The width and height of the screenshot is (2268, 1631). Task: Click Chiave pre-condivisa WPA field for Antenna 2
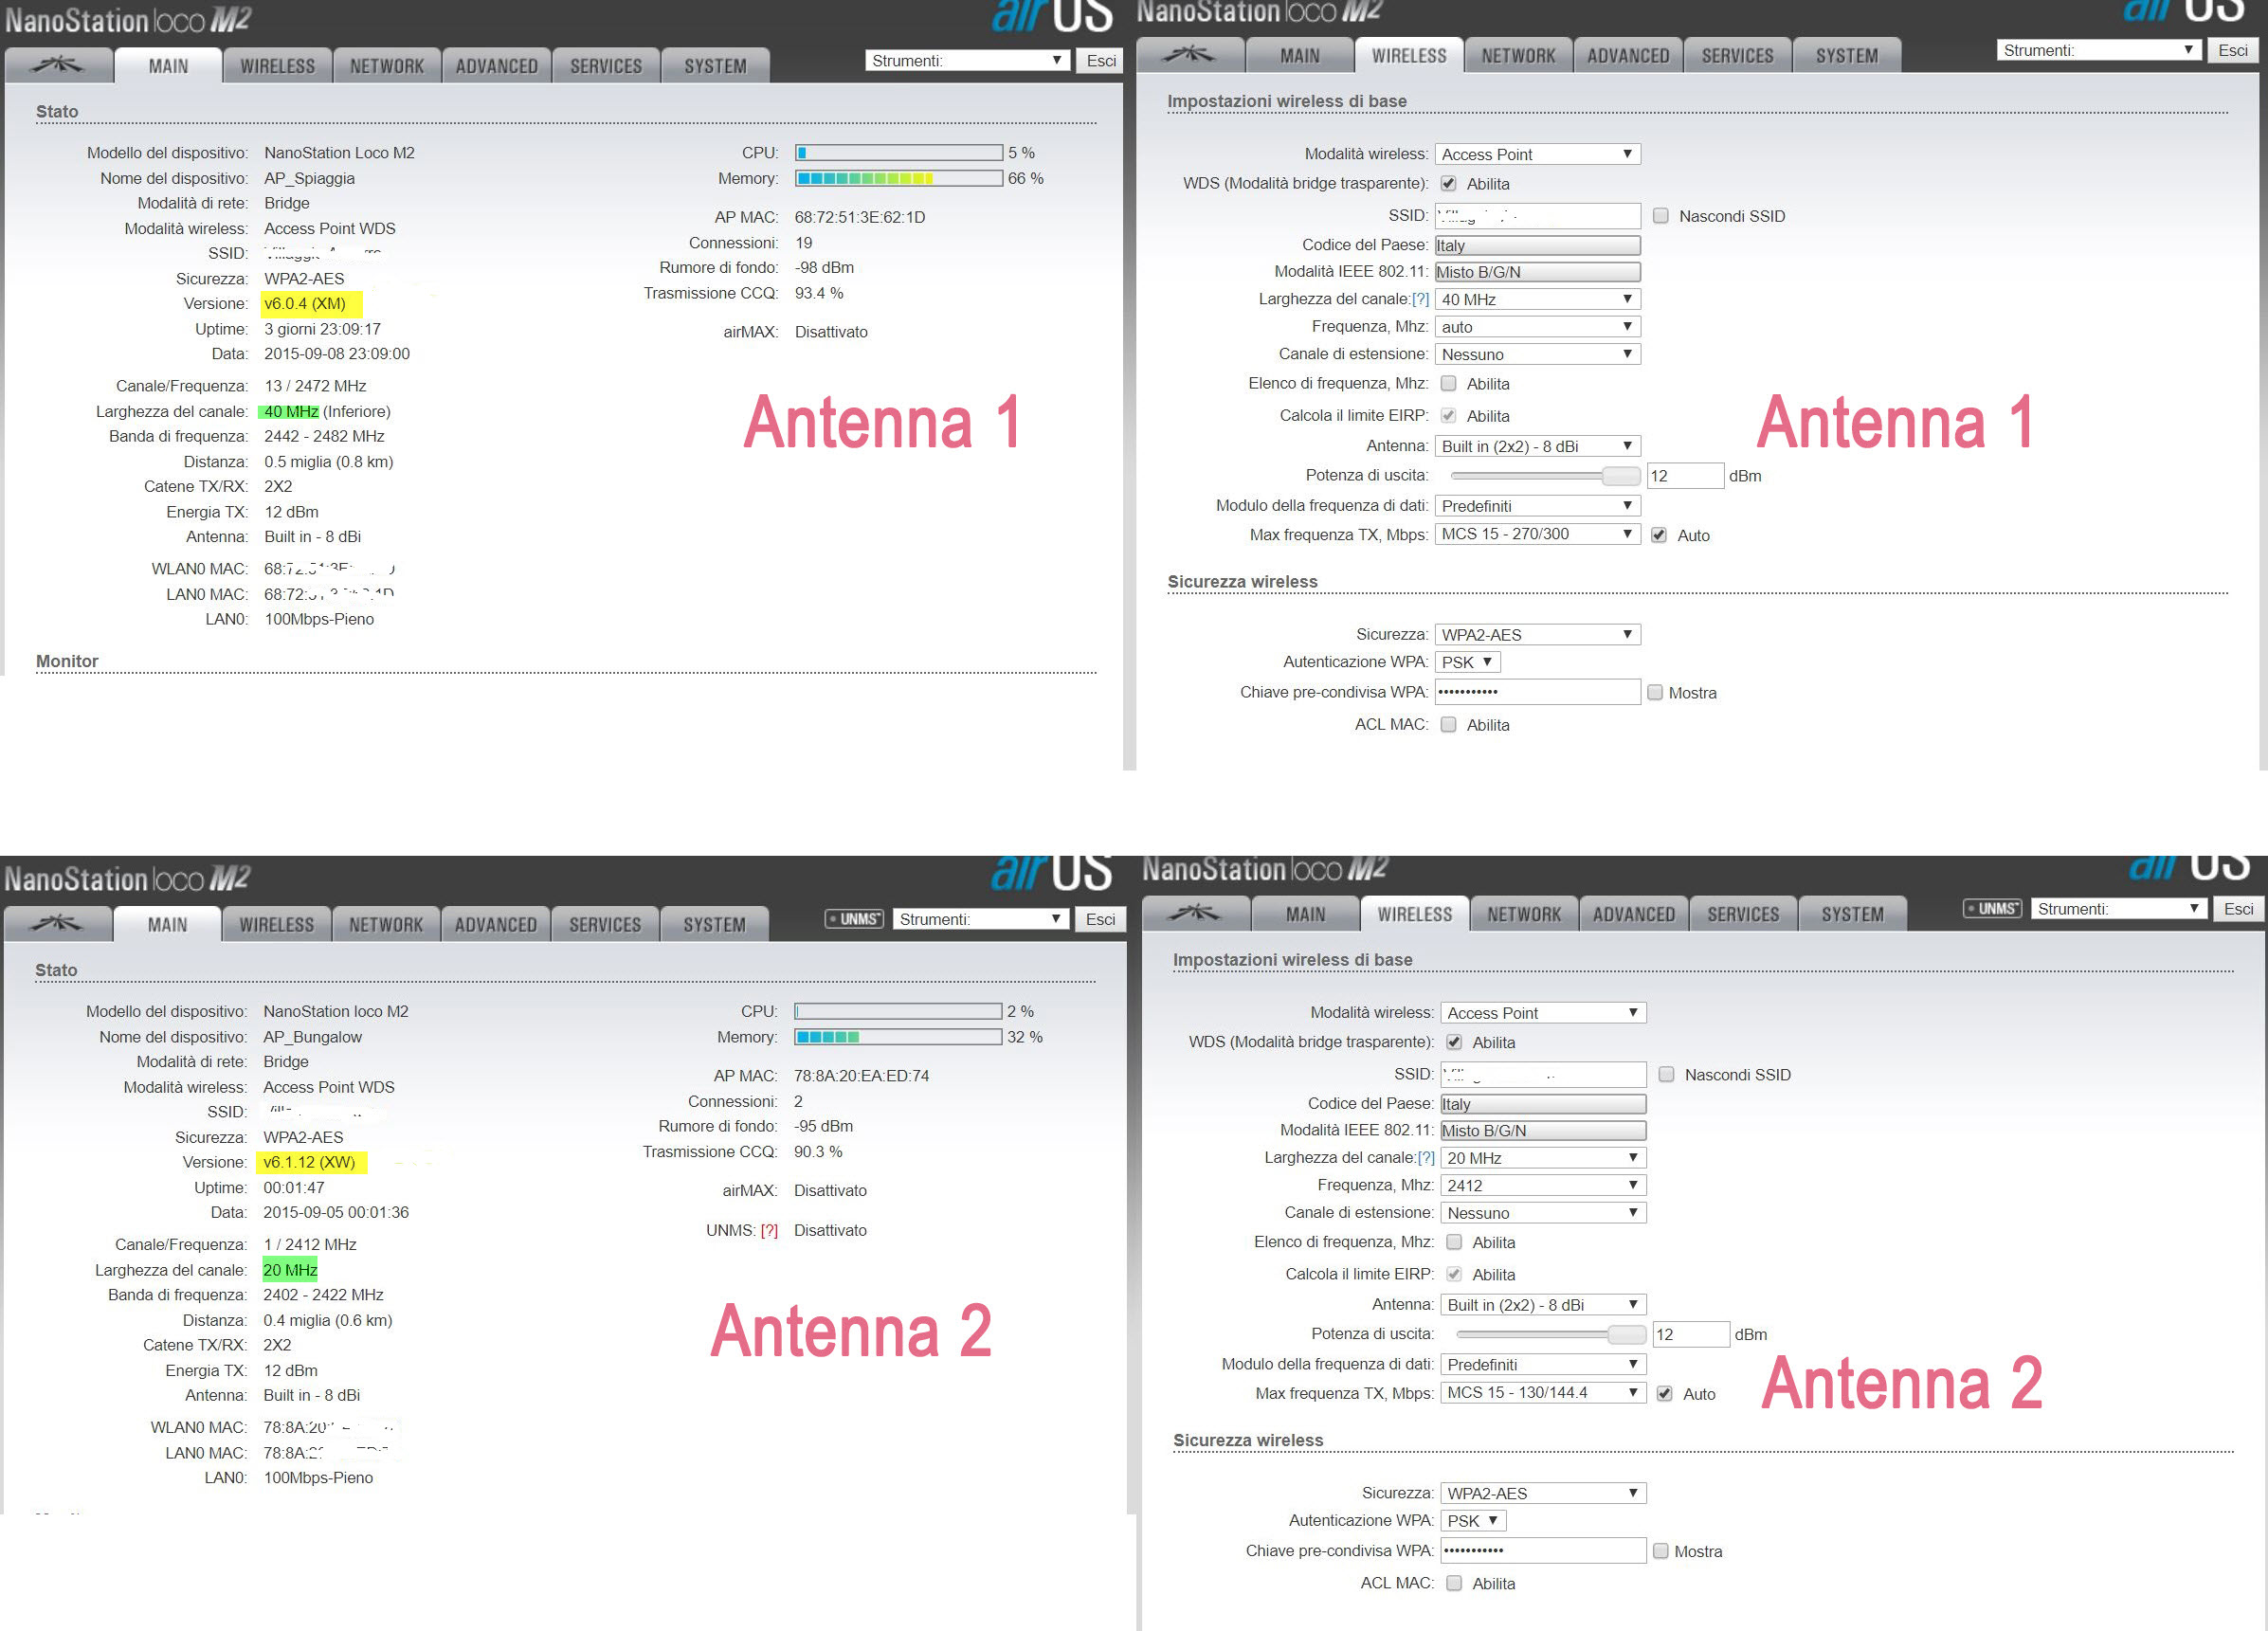[1544, 1551]
